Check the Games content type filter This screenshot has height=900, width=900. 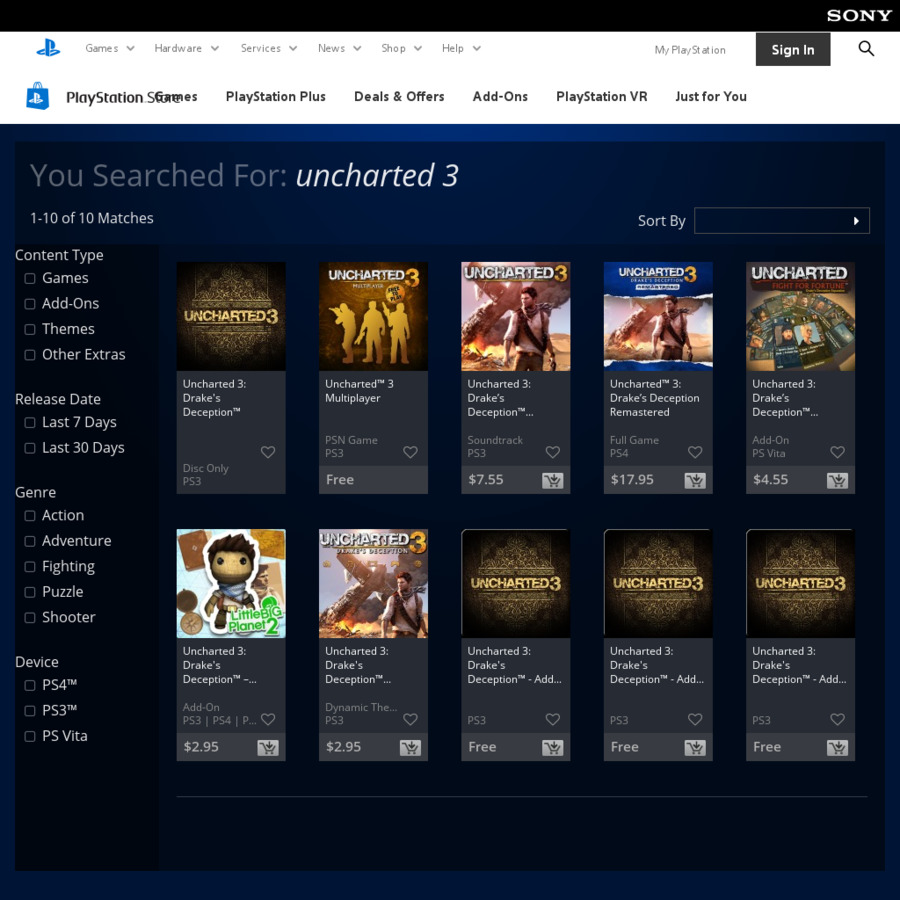[30, 278]
